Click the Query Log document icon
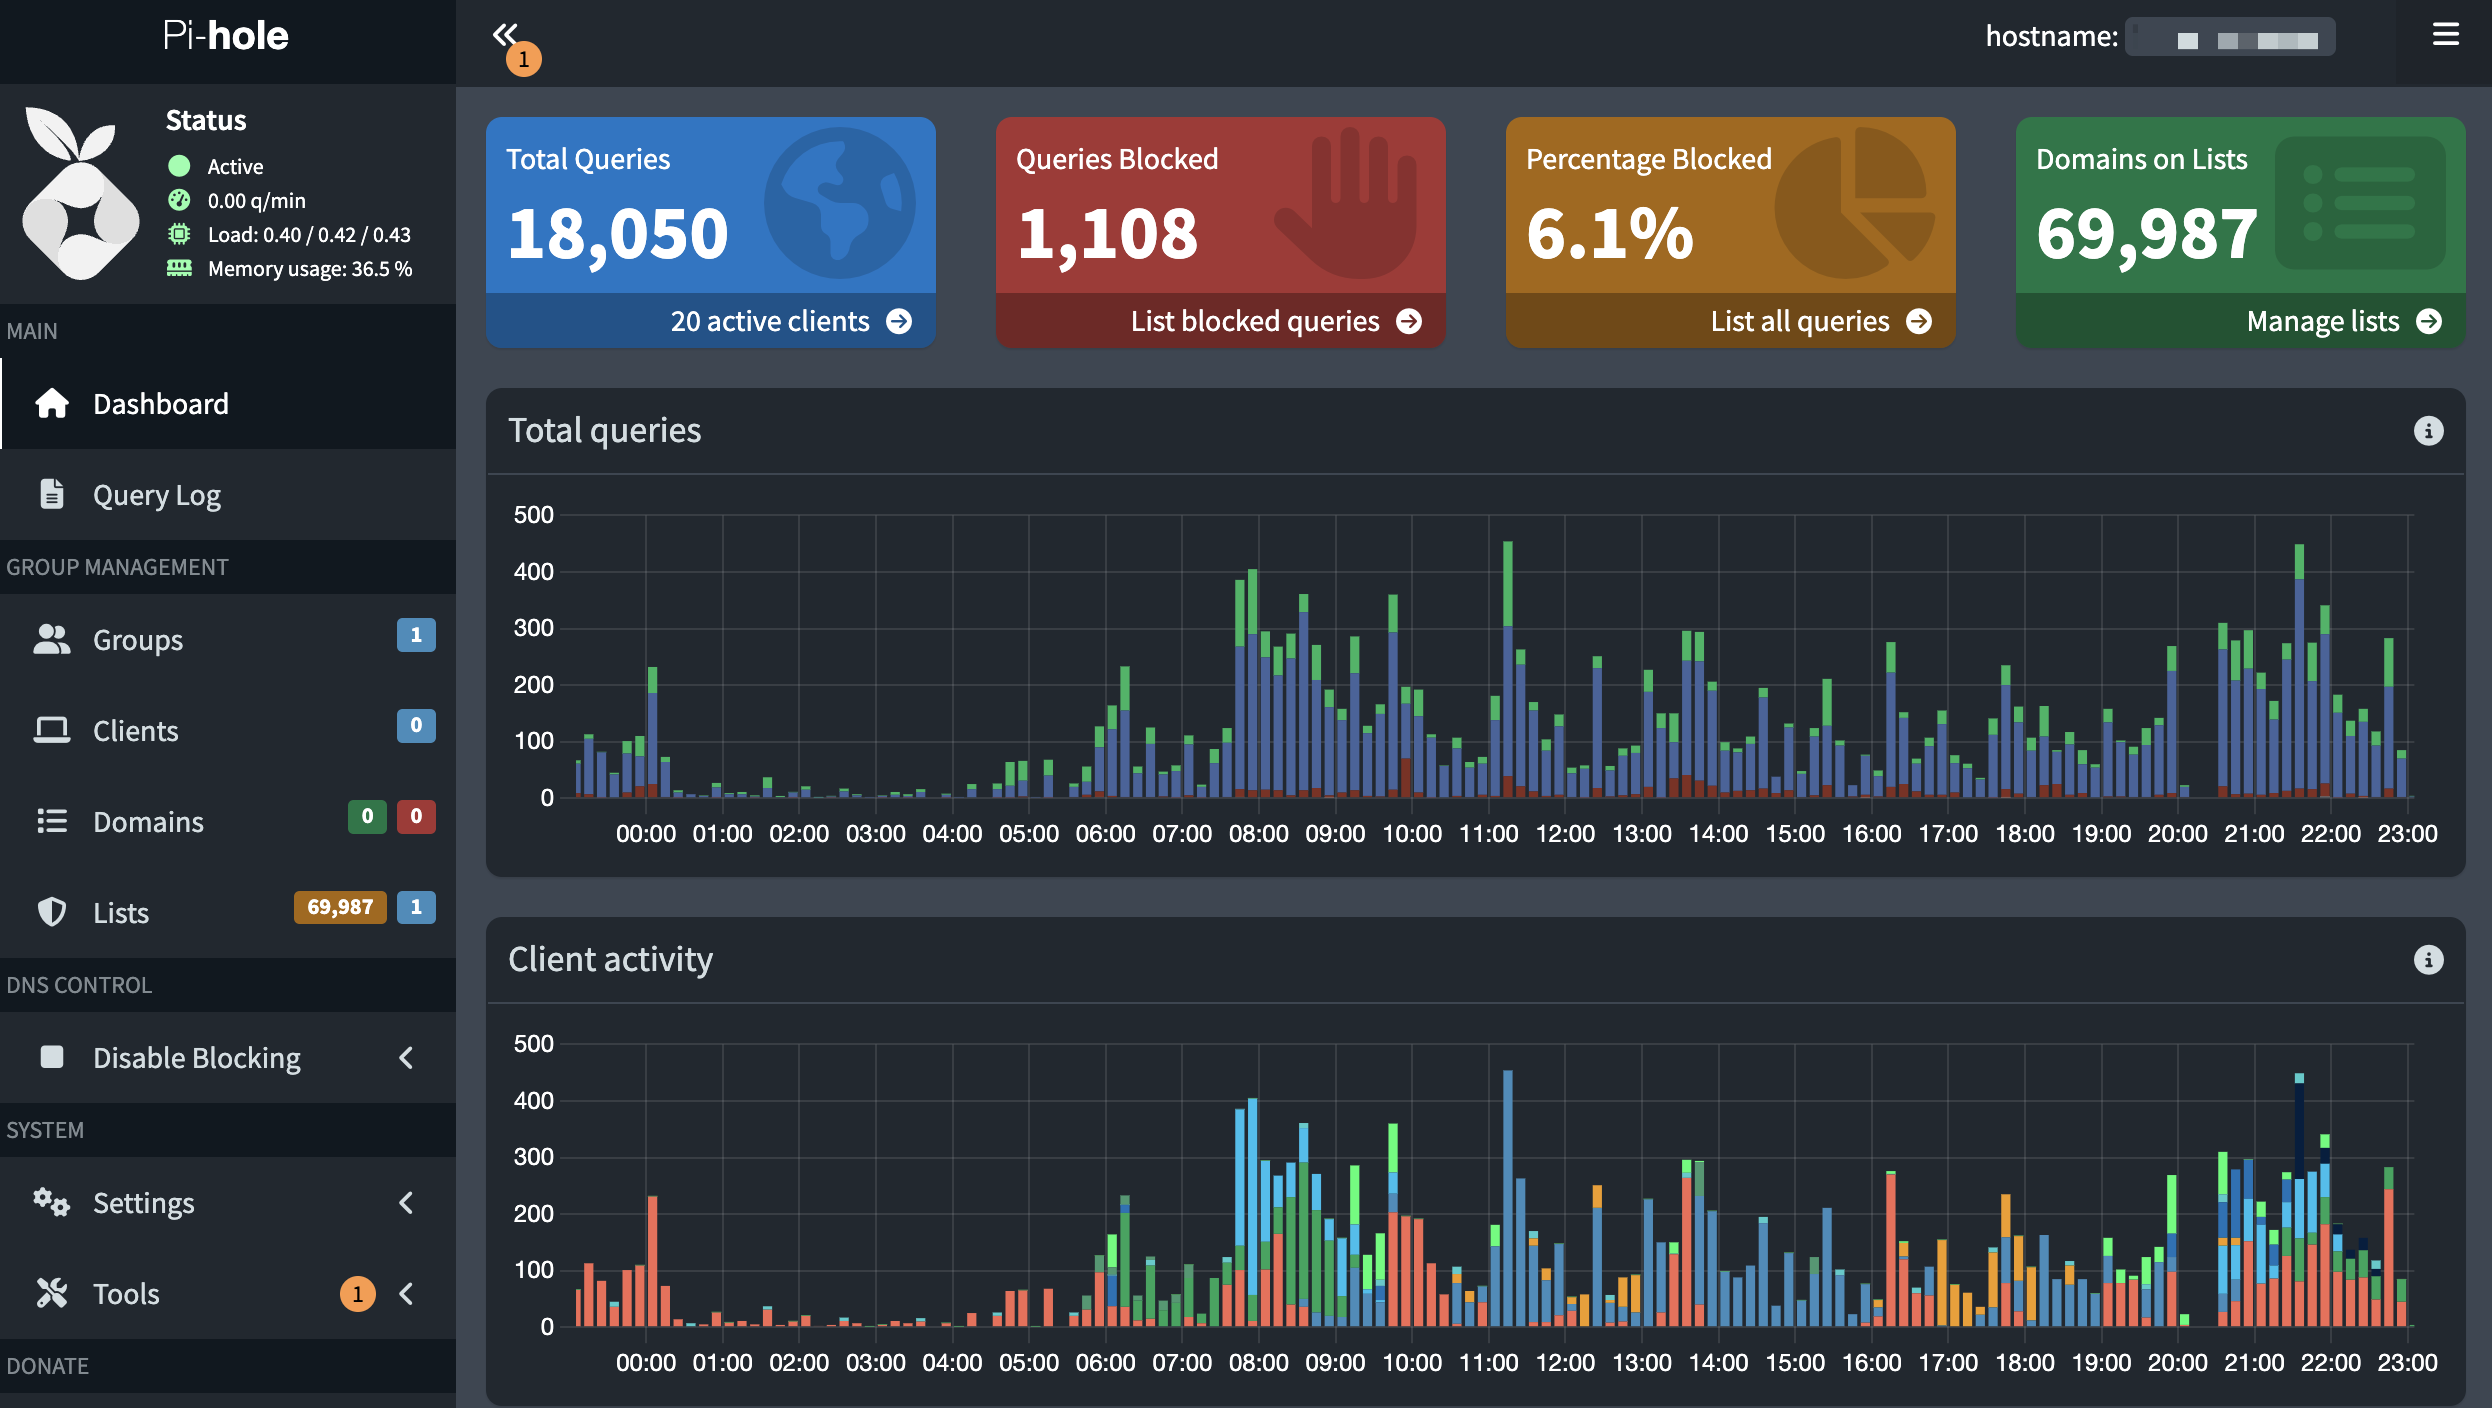2492x1408 pixels. [x=52, y=495]
